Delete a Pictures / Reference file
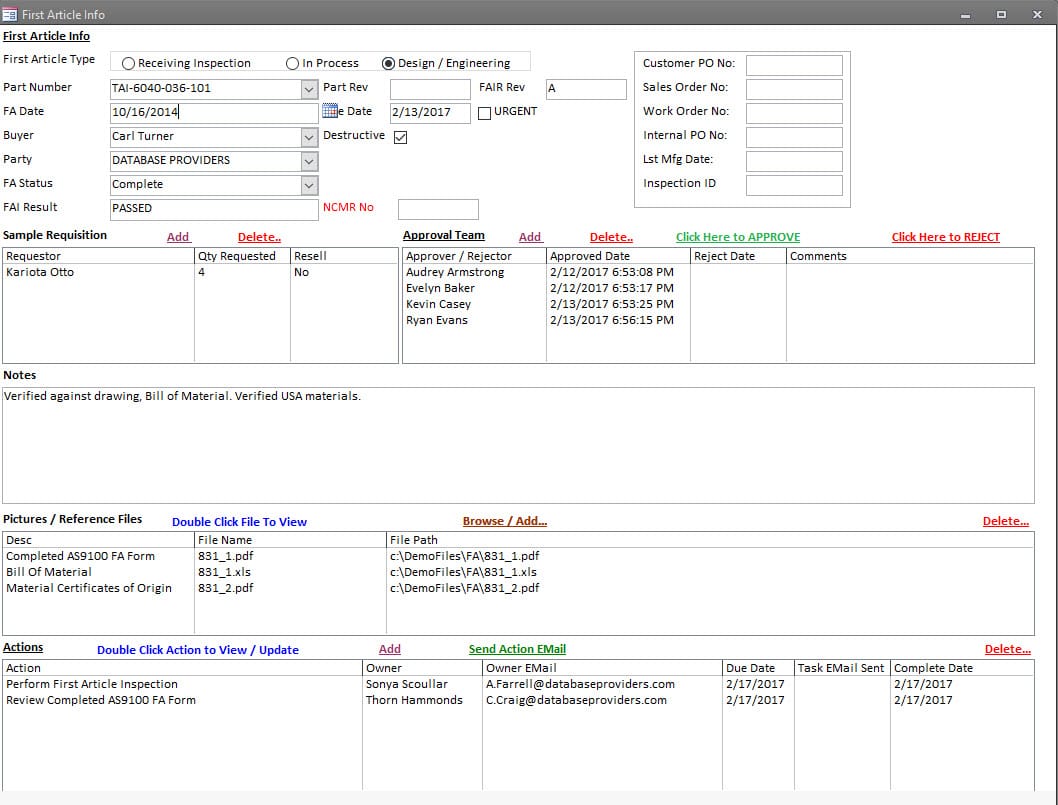1058x805 pixels. 1005,521
